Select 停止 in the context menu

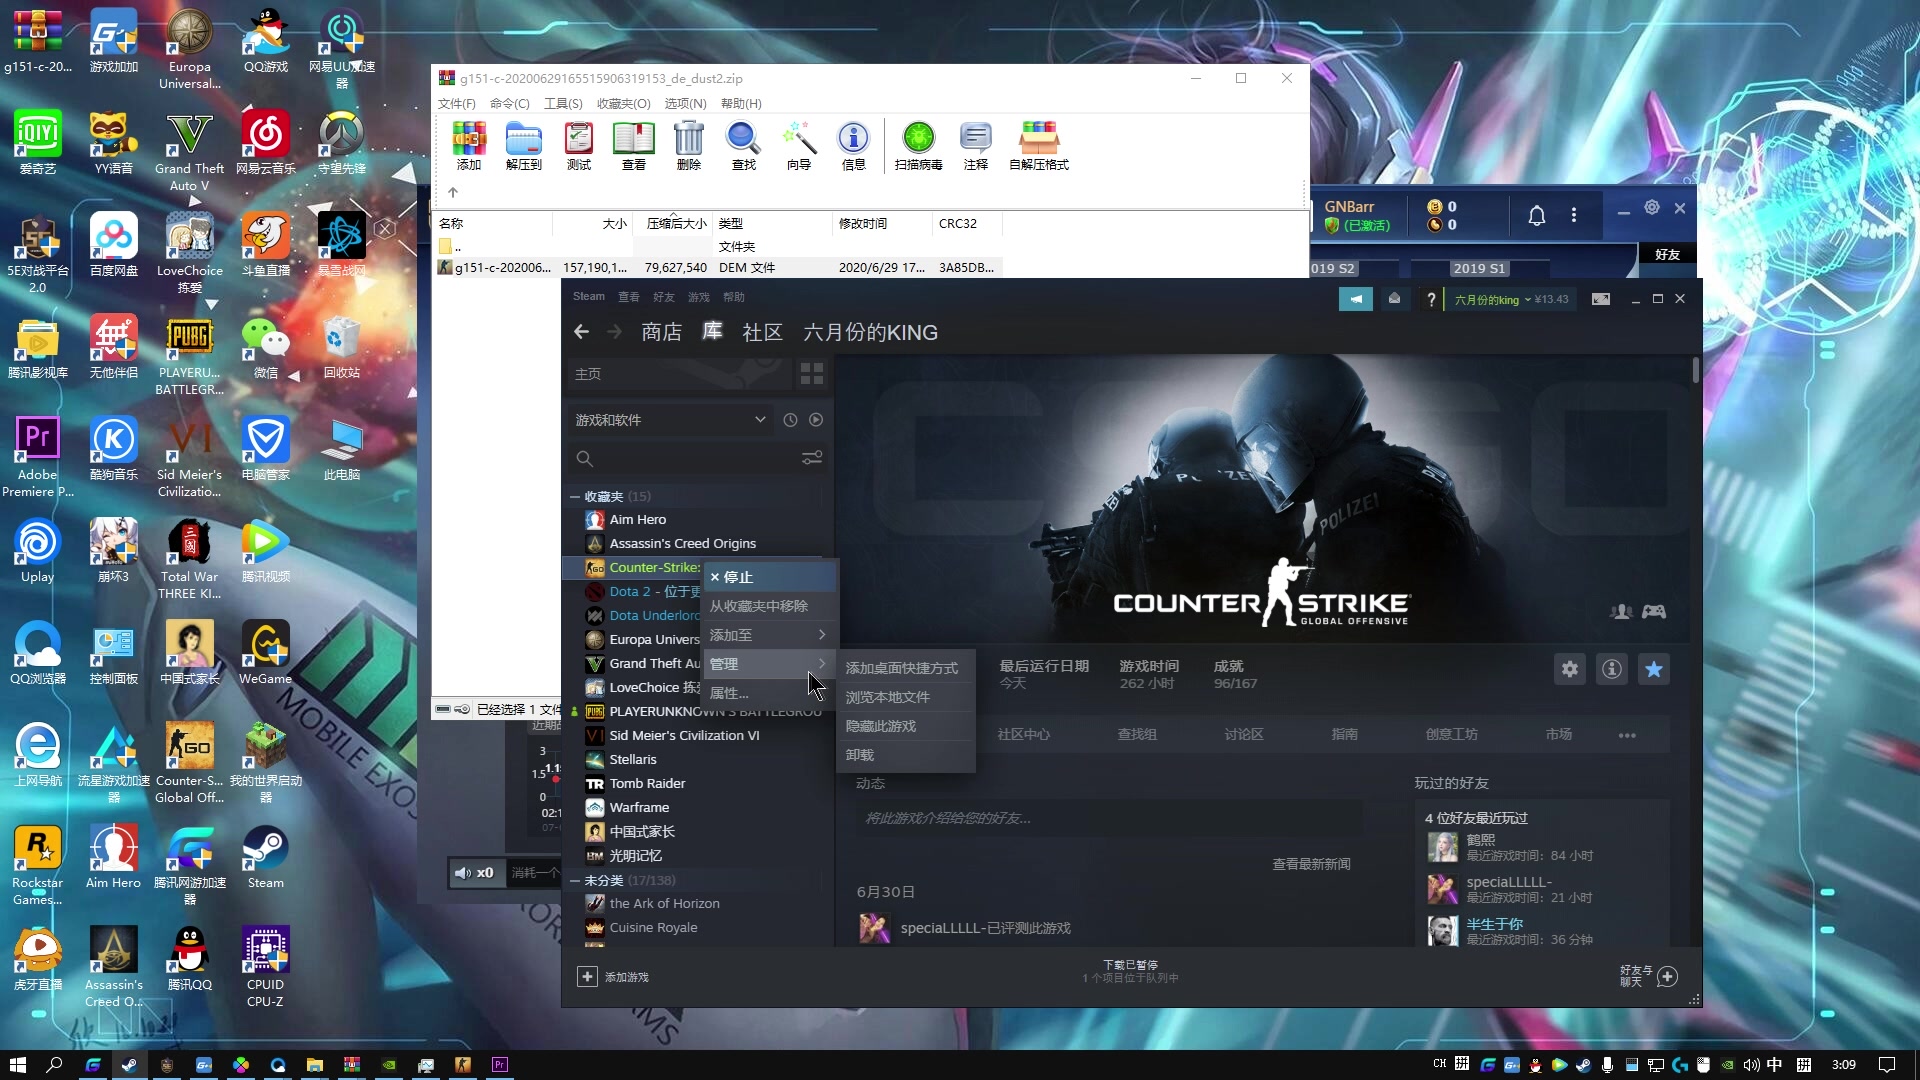click(x=769, y=577)
